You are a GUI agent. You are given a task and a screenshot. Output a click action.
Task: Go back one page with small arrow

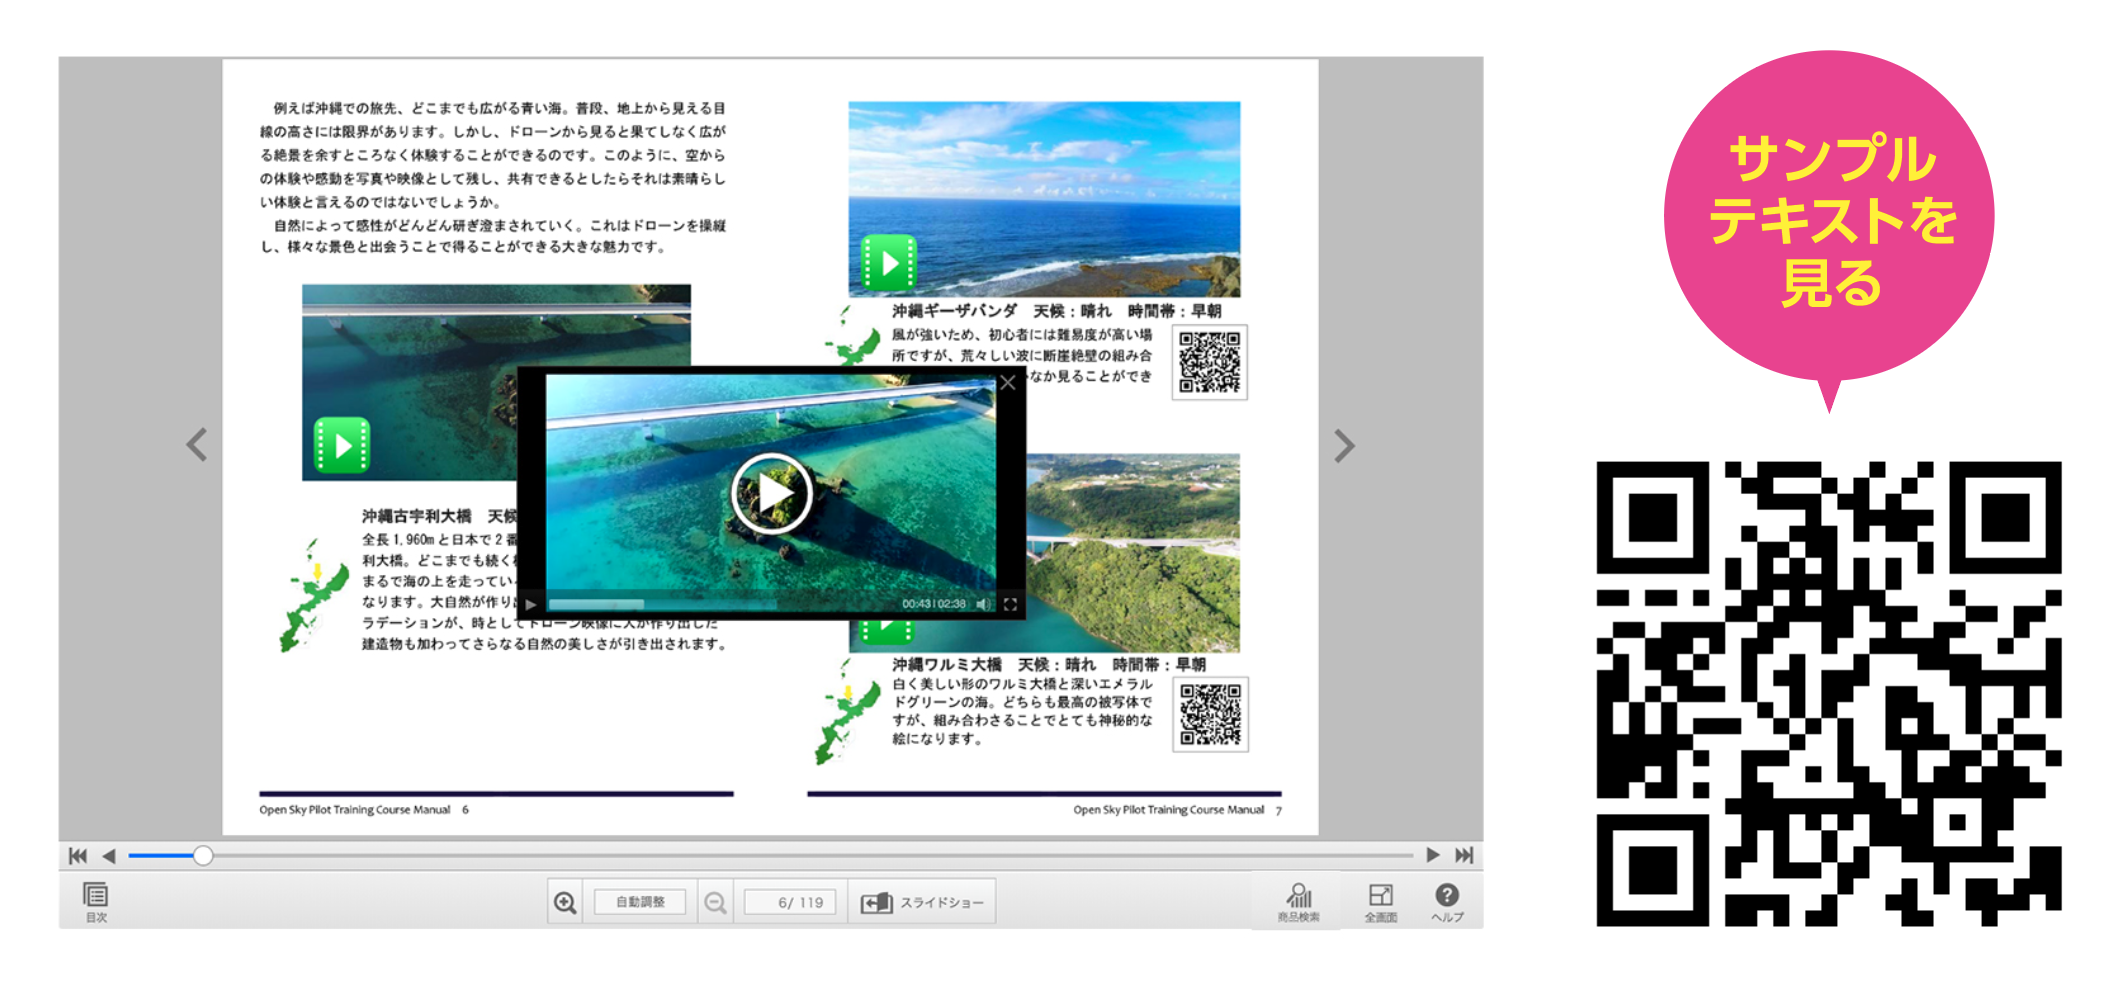[109, 856]
